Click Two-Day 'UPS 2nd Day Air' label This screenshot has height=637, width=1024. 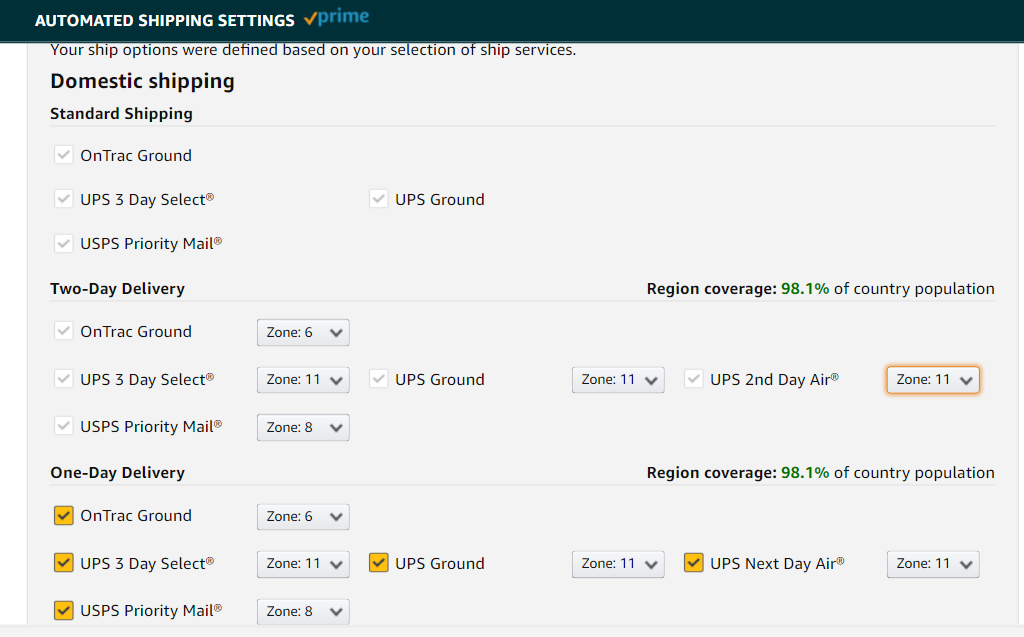[775, 380]
